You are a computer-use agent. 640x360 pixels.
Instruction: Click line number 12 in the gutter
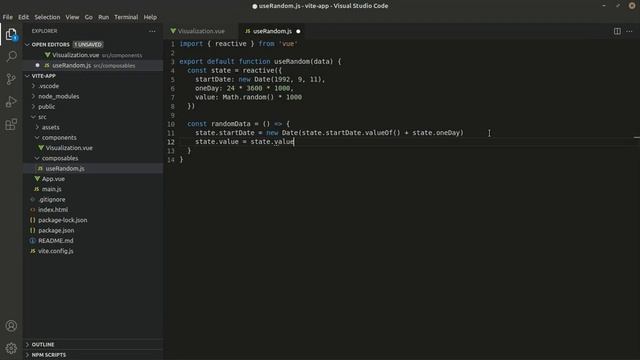171,142
